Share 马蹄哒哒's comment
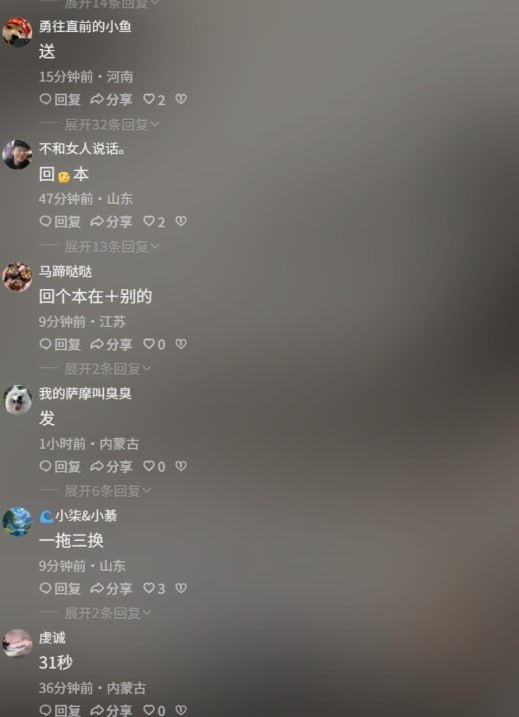This screenshot has width=519, height=717. pyautogui.click(x=111, y=344)
